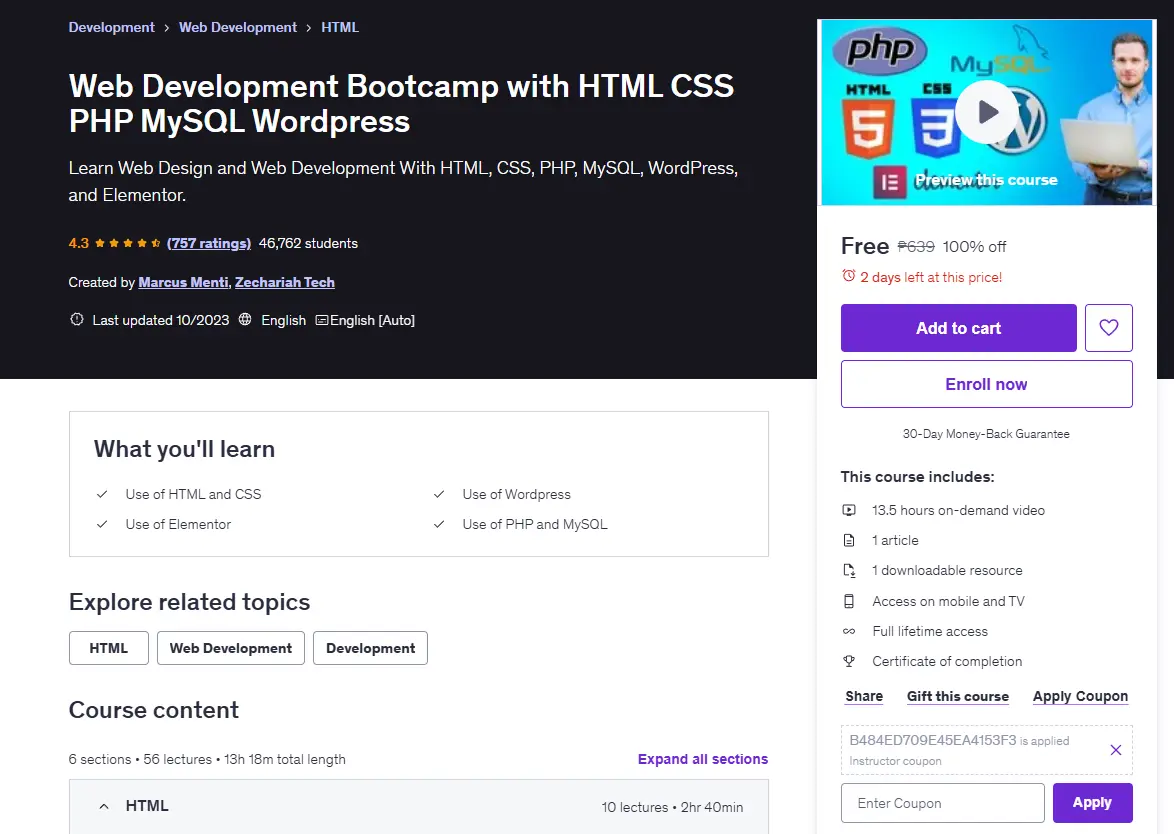Open Development breadcrumb link
This screenshot has width=1174, height=834.
point(112,27)
